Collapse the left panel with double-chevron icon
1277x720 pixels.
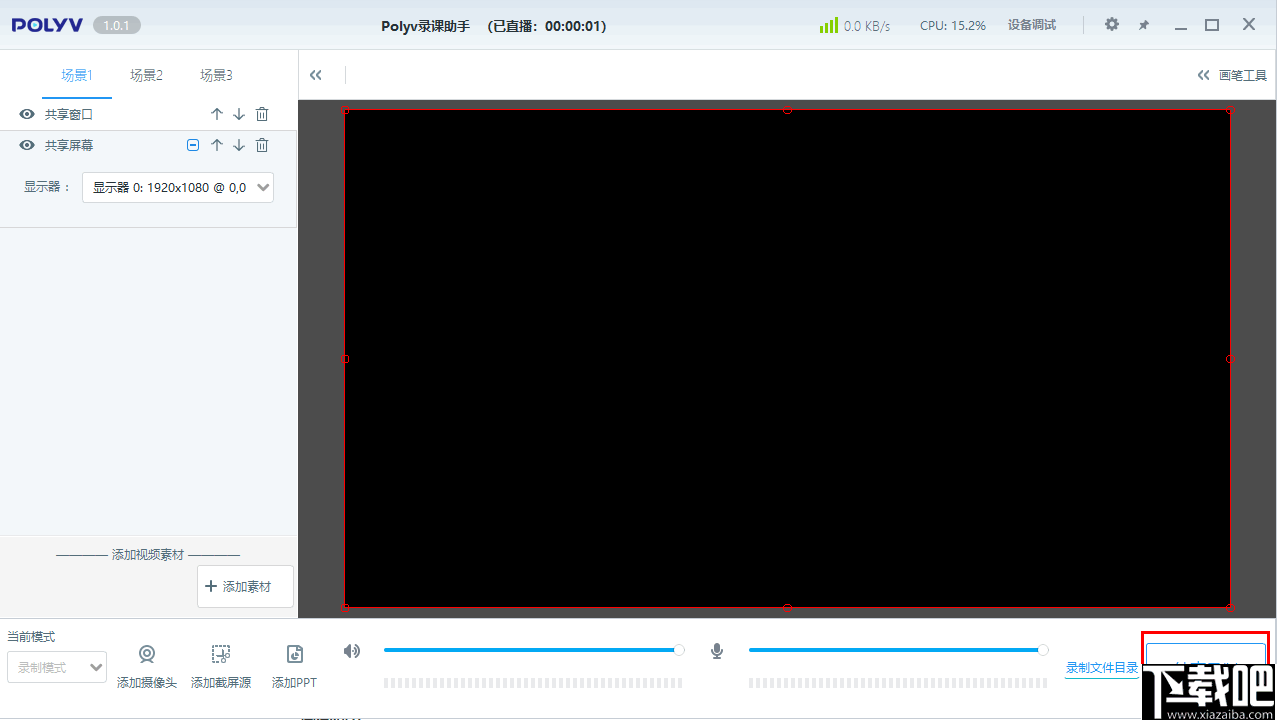(x=316, y=75)
